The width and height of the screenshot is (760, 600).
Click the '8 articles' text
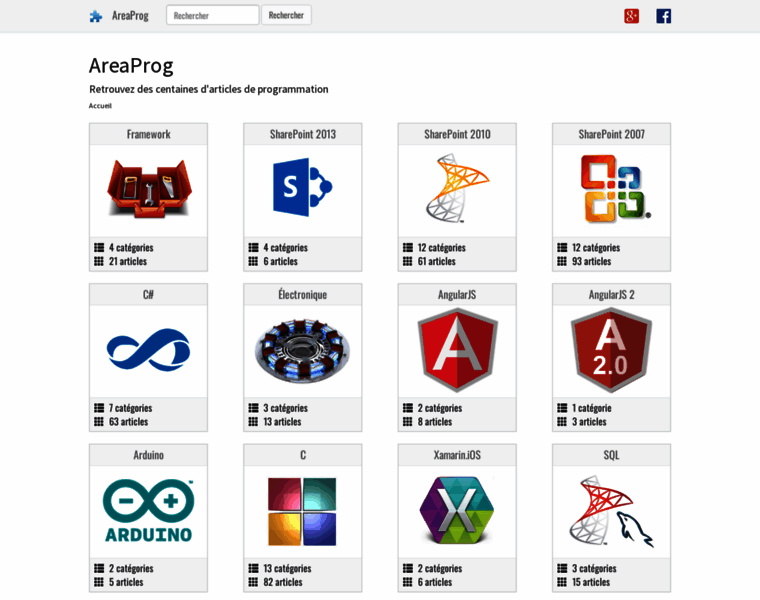tap(435, 422)
